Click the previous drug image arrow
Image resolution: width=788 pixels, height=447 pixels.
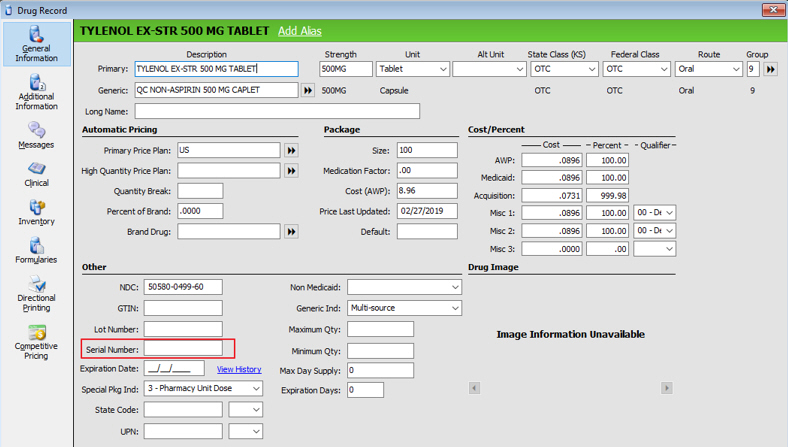(474, 388)
